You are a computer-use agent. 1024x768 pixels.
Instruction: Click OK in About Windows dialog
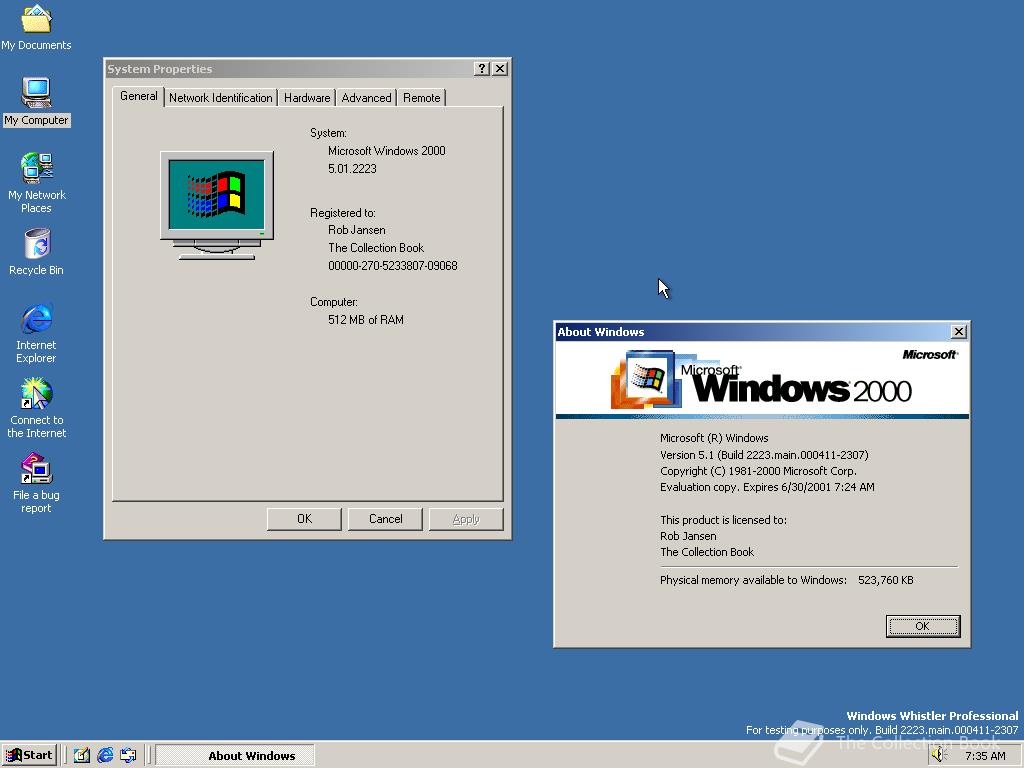(923, 626)
